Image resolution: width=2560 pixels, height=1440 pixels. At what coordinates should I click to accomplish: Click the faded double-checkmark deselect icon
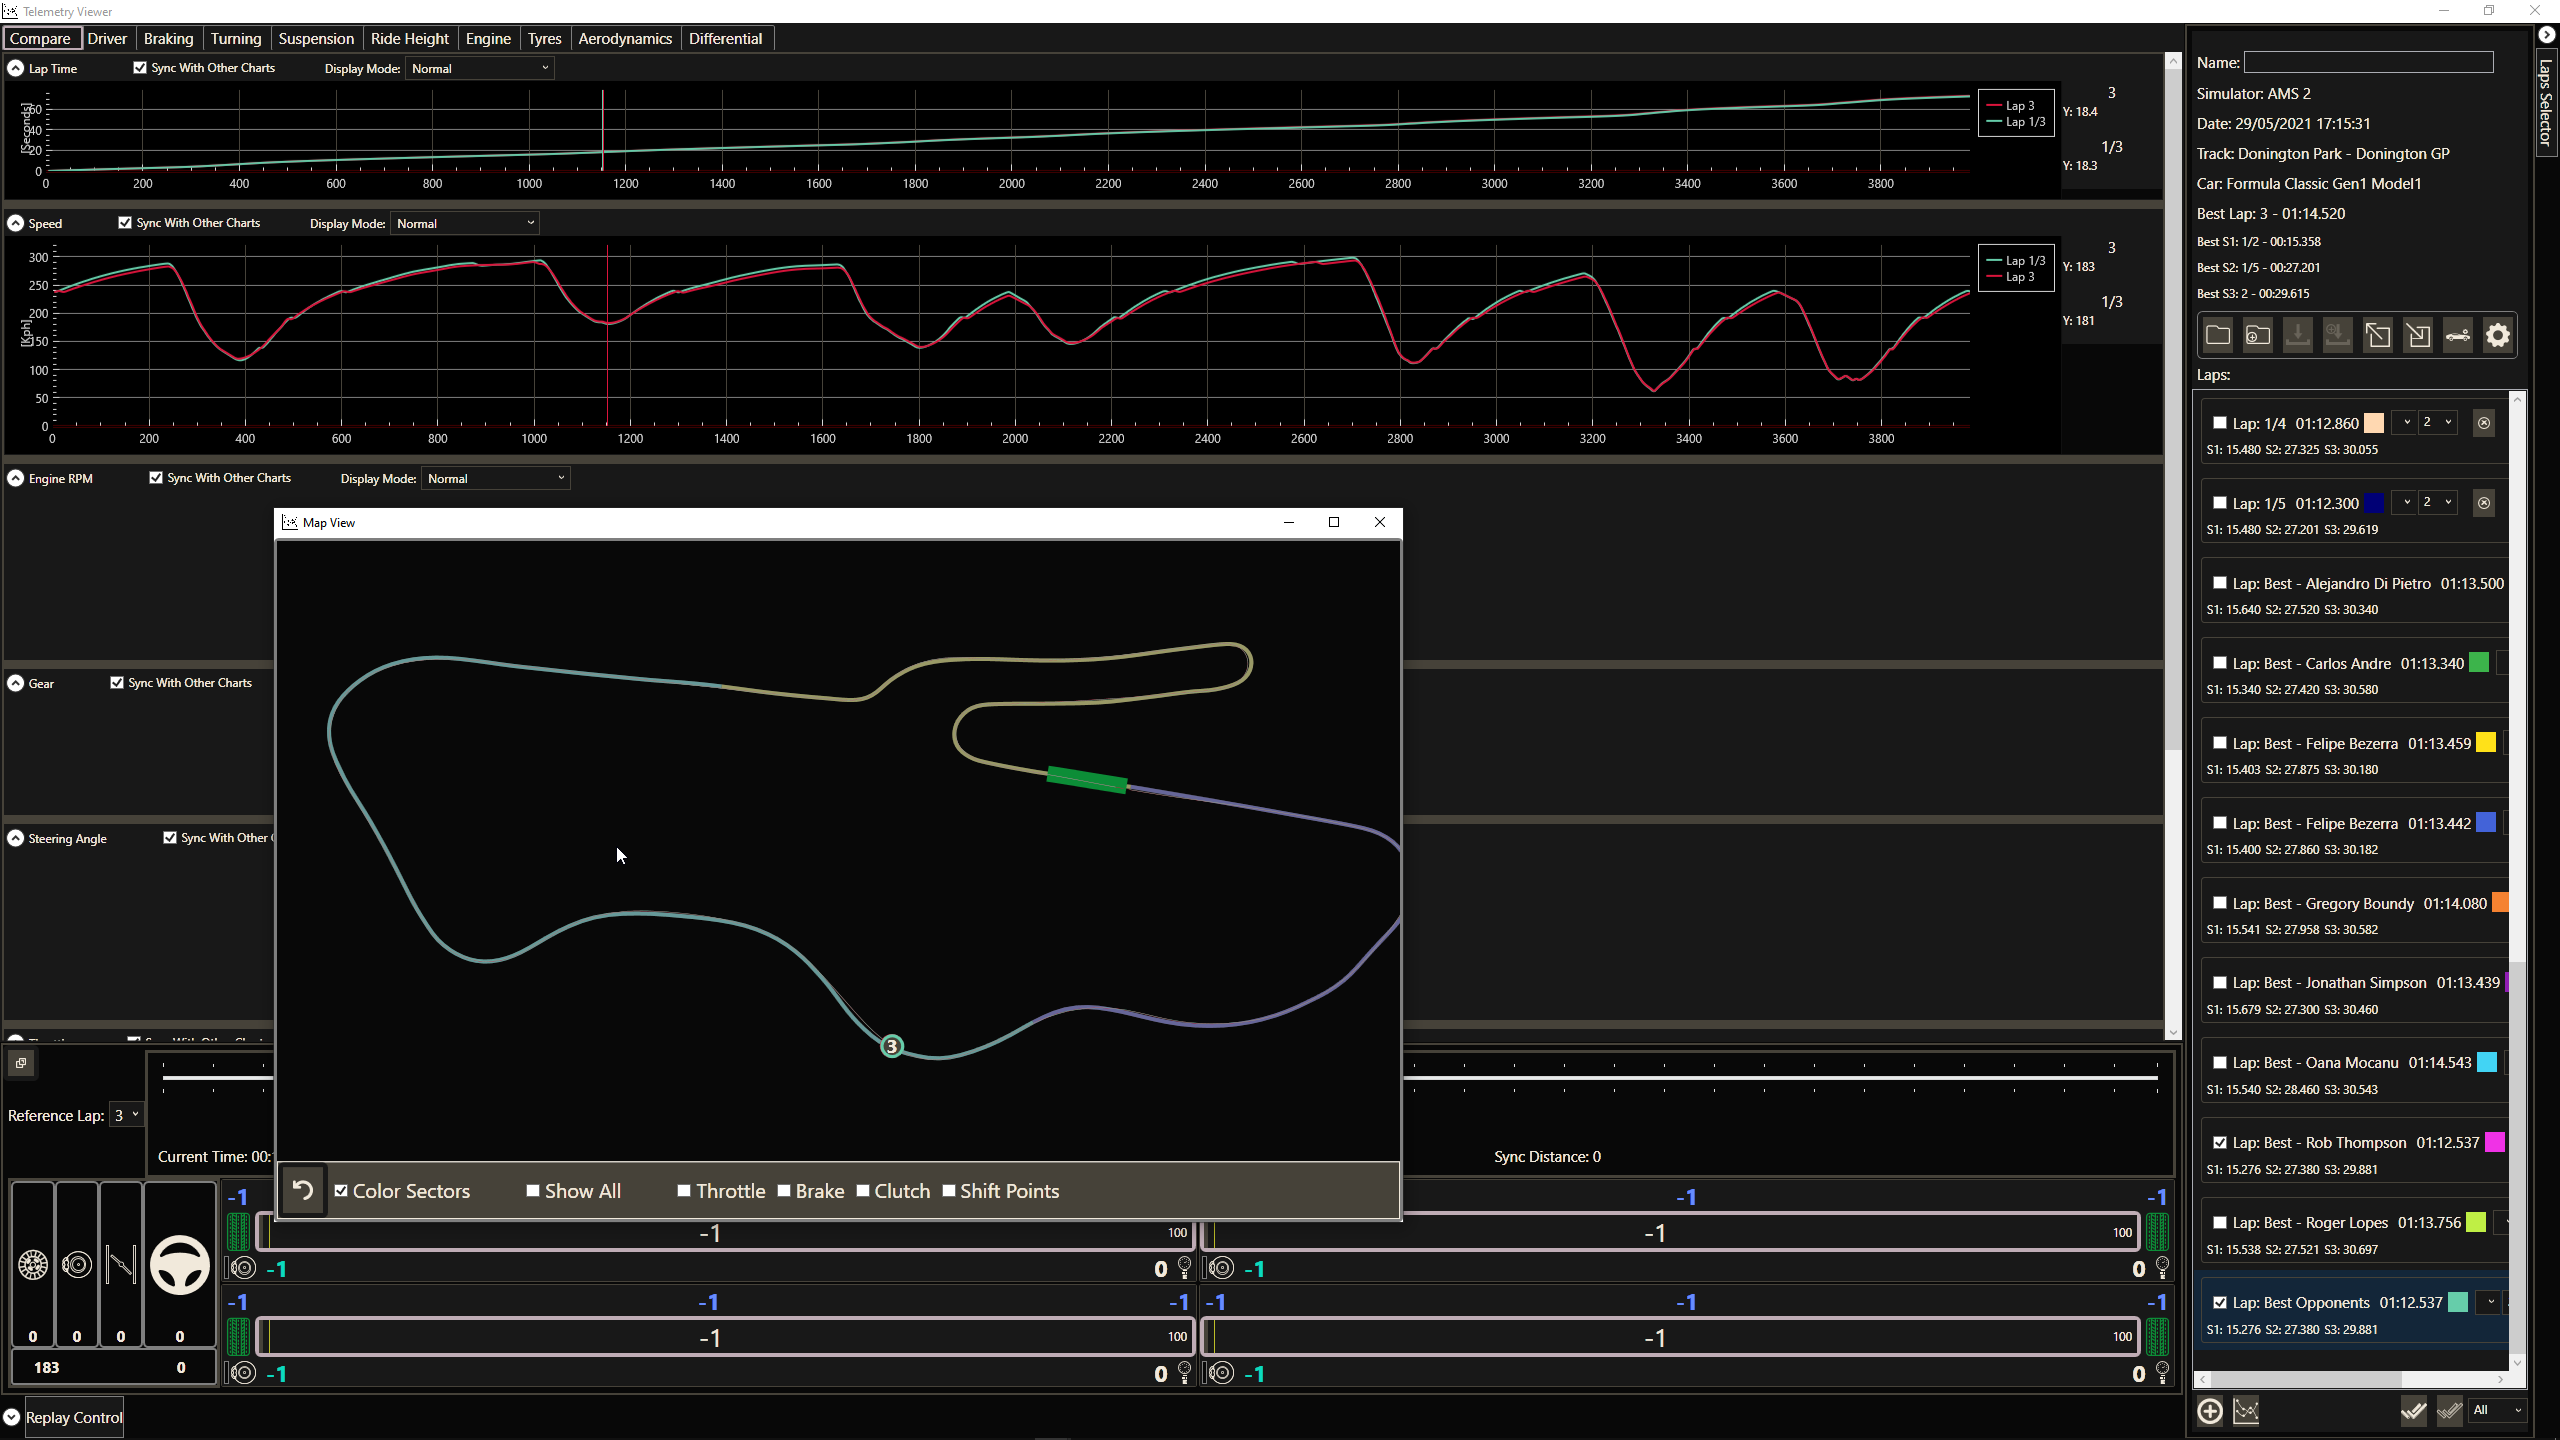pyautogui.click(x=2449, y=1411)
